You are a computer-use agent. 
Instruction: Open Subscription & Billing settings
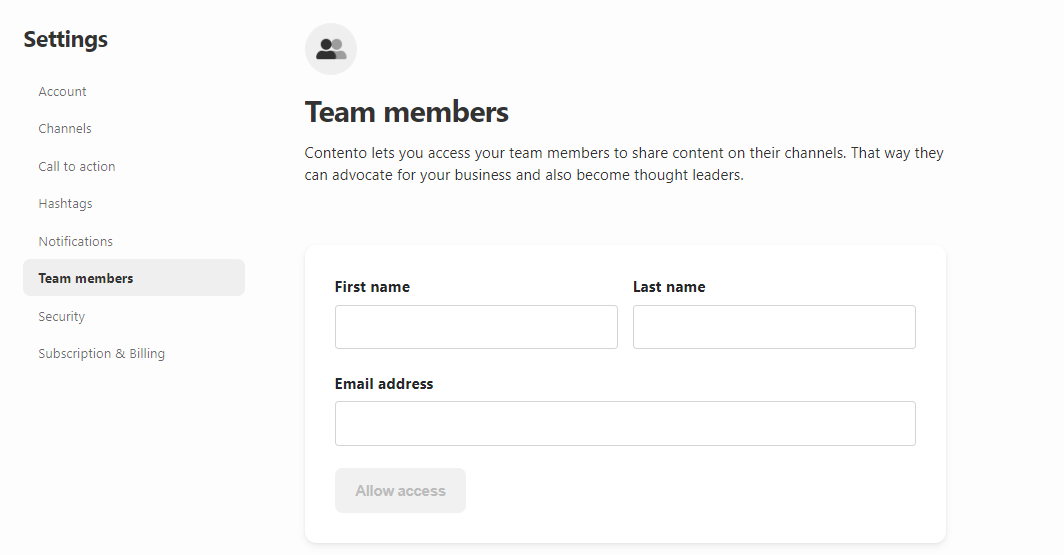click(101, 353)
